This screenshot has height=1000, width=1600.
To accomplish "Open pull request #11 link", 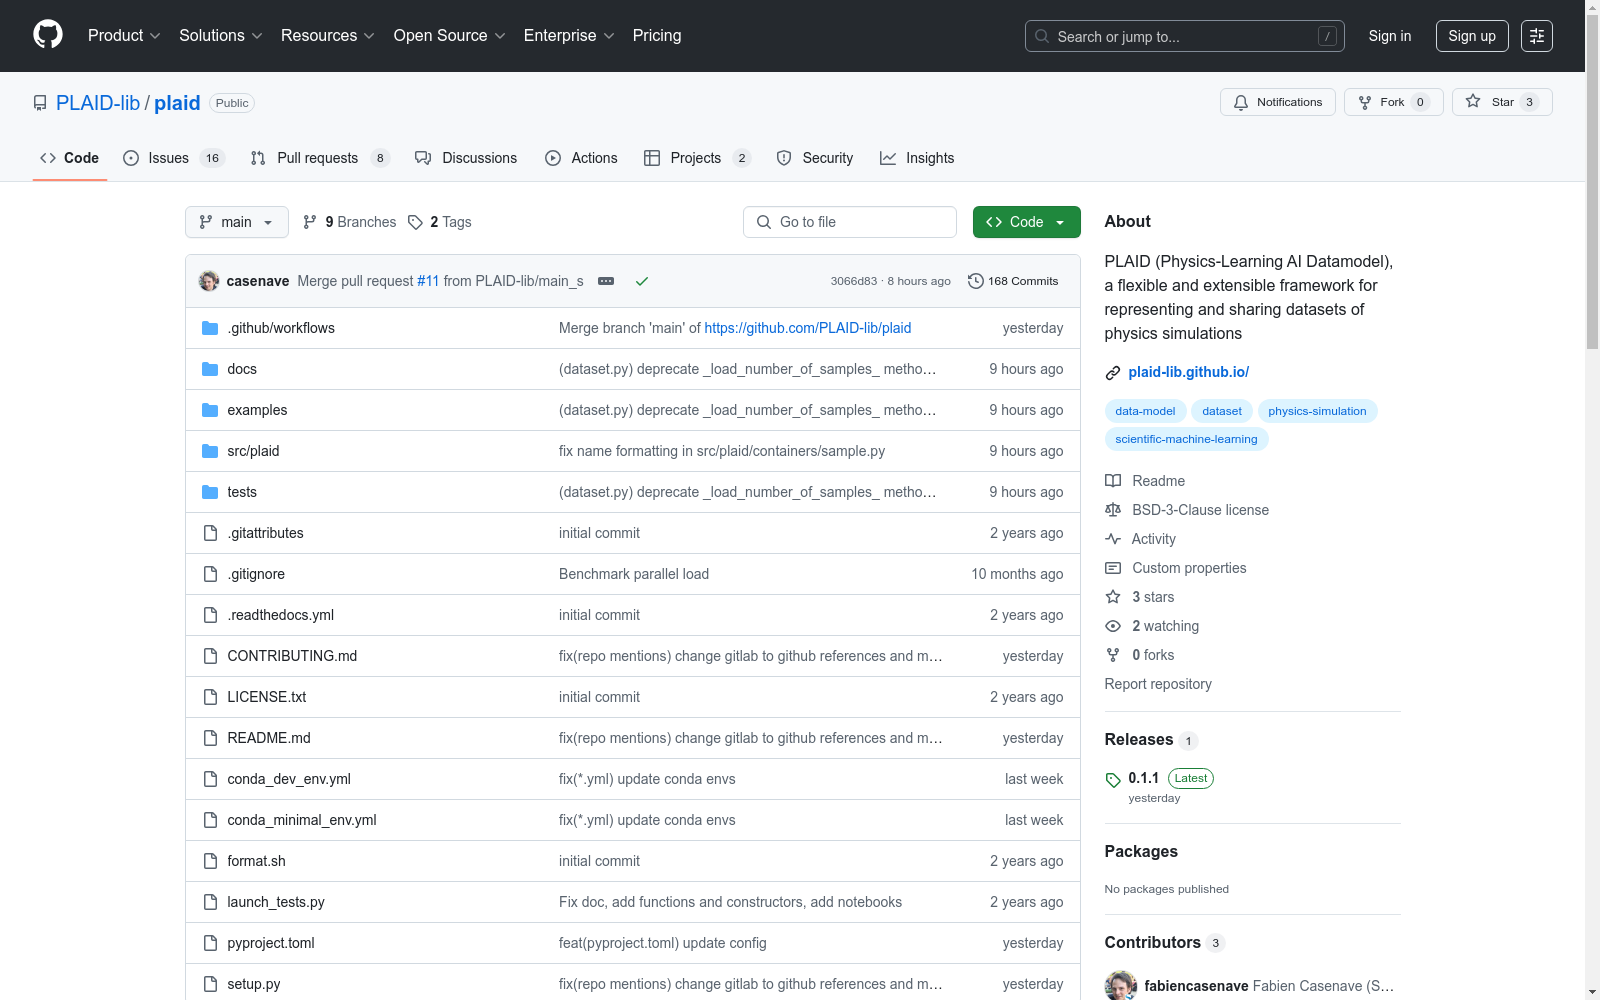I will [428, 281].
